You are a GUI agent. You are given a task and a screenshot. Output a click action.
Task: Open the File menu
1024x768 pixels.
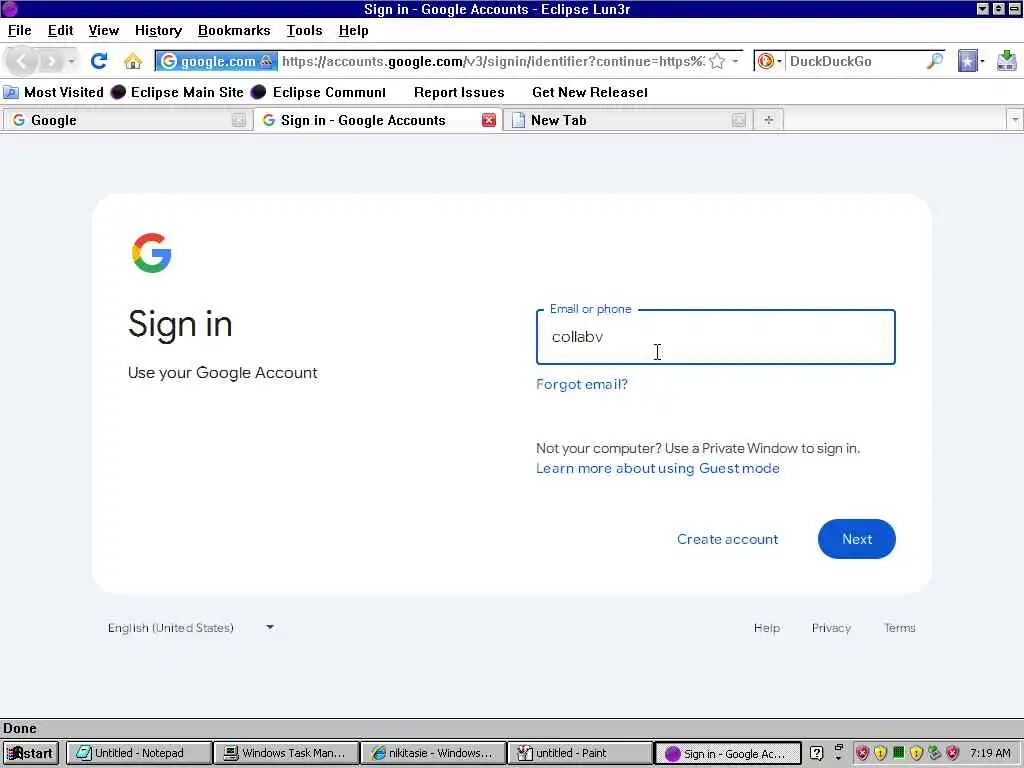tap(20, 31)
